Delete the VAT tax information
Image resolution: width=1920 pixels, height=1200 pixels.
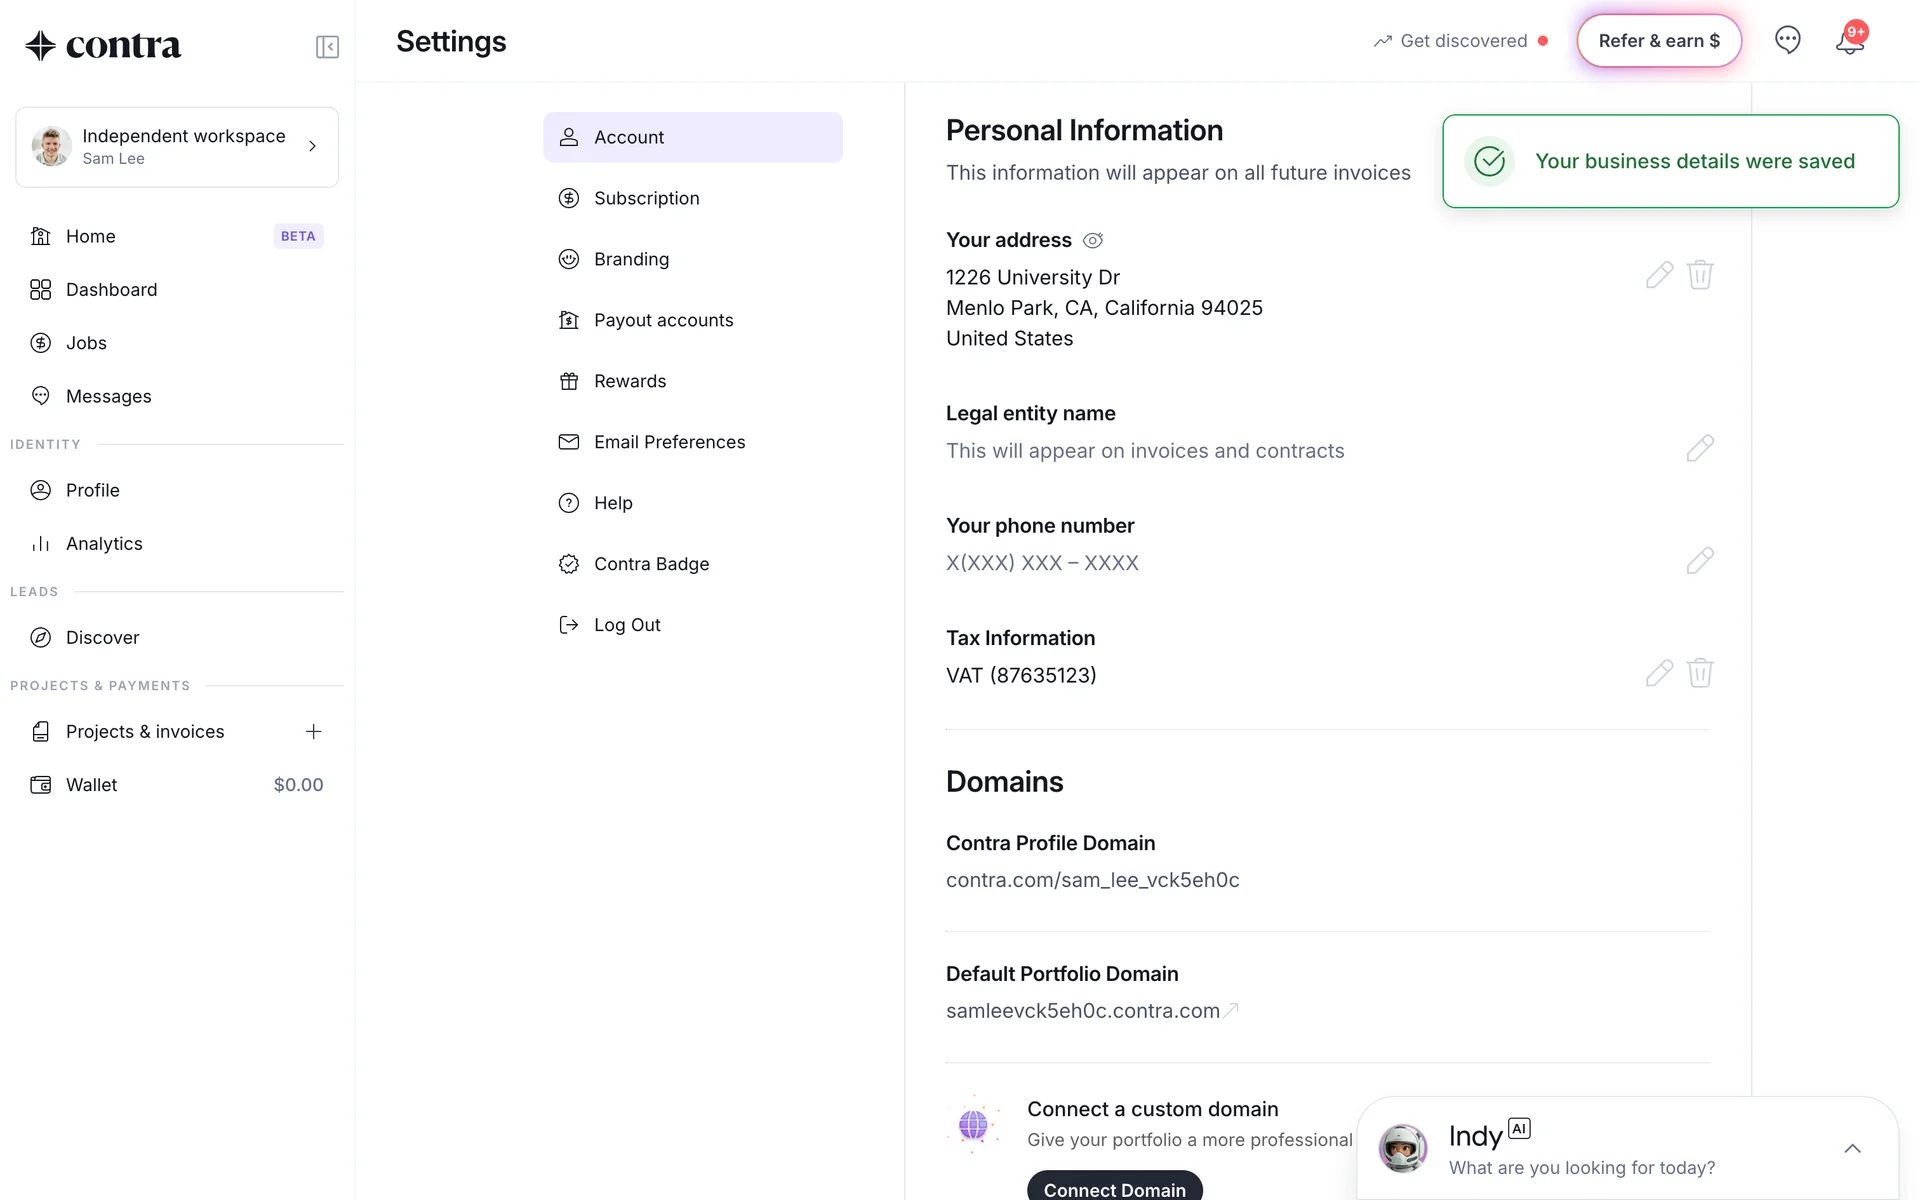tap(1700, 673)
